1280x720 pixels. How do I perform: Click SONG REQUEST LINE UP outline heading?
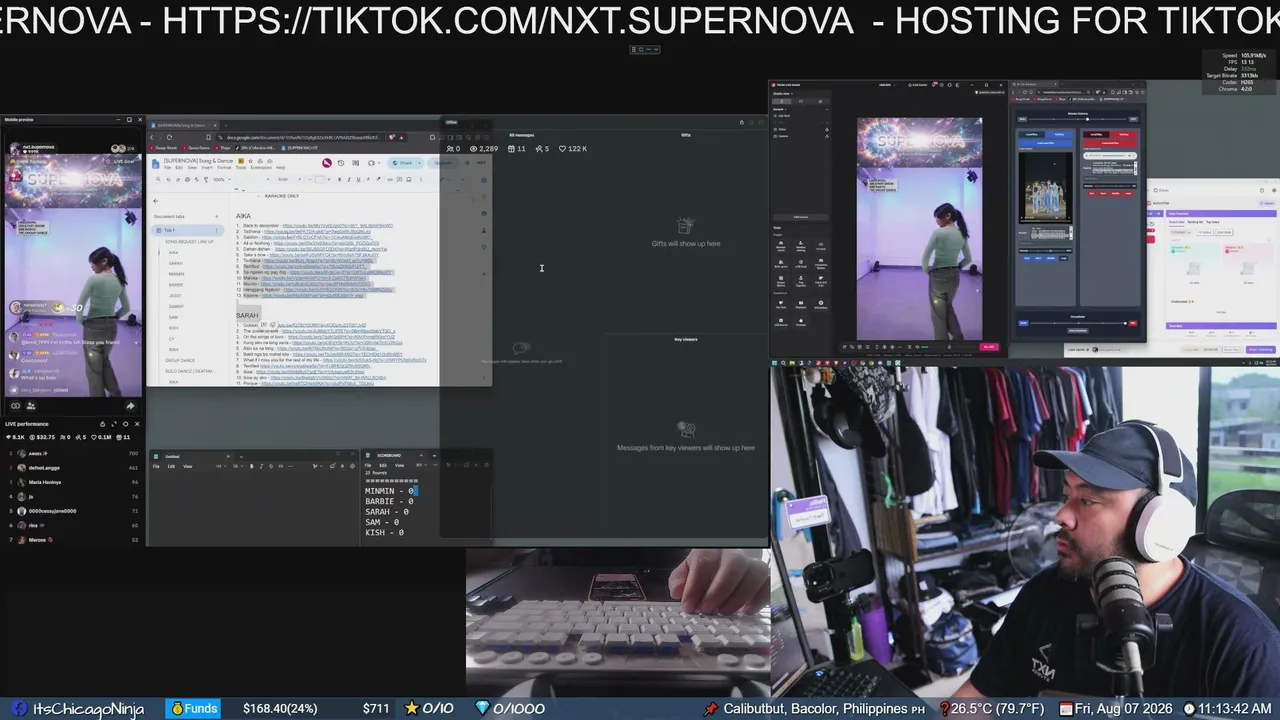tap(189, 241)
